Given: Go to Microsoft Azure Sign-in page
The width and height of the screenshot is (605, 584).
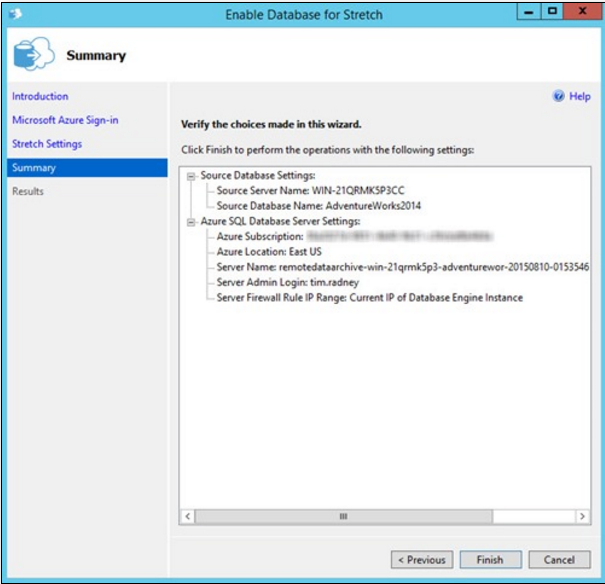Looking at the screenshot, I should (x=65, y=120).
